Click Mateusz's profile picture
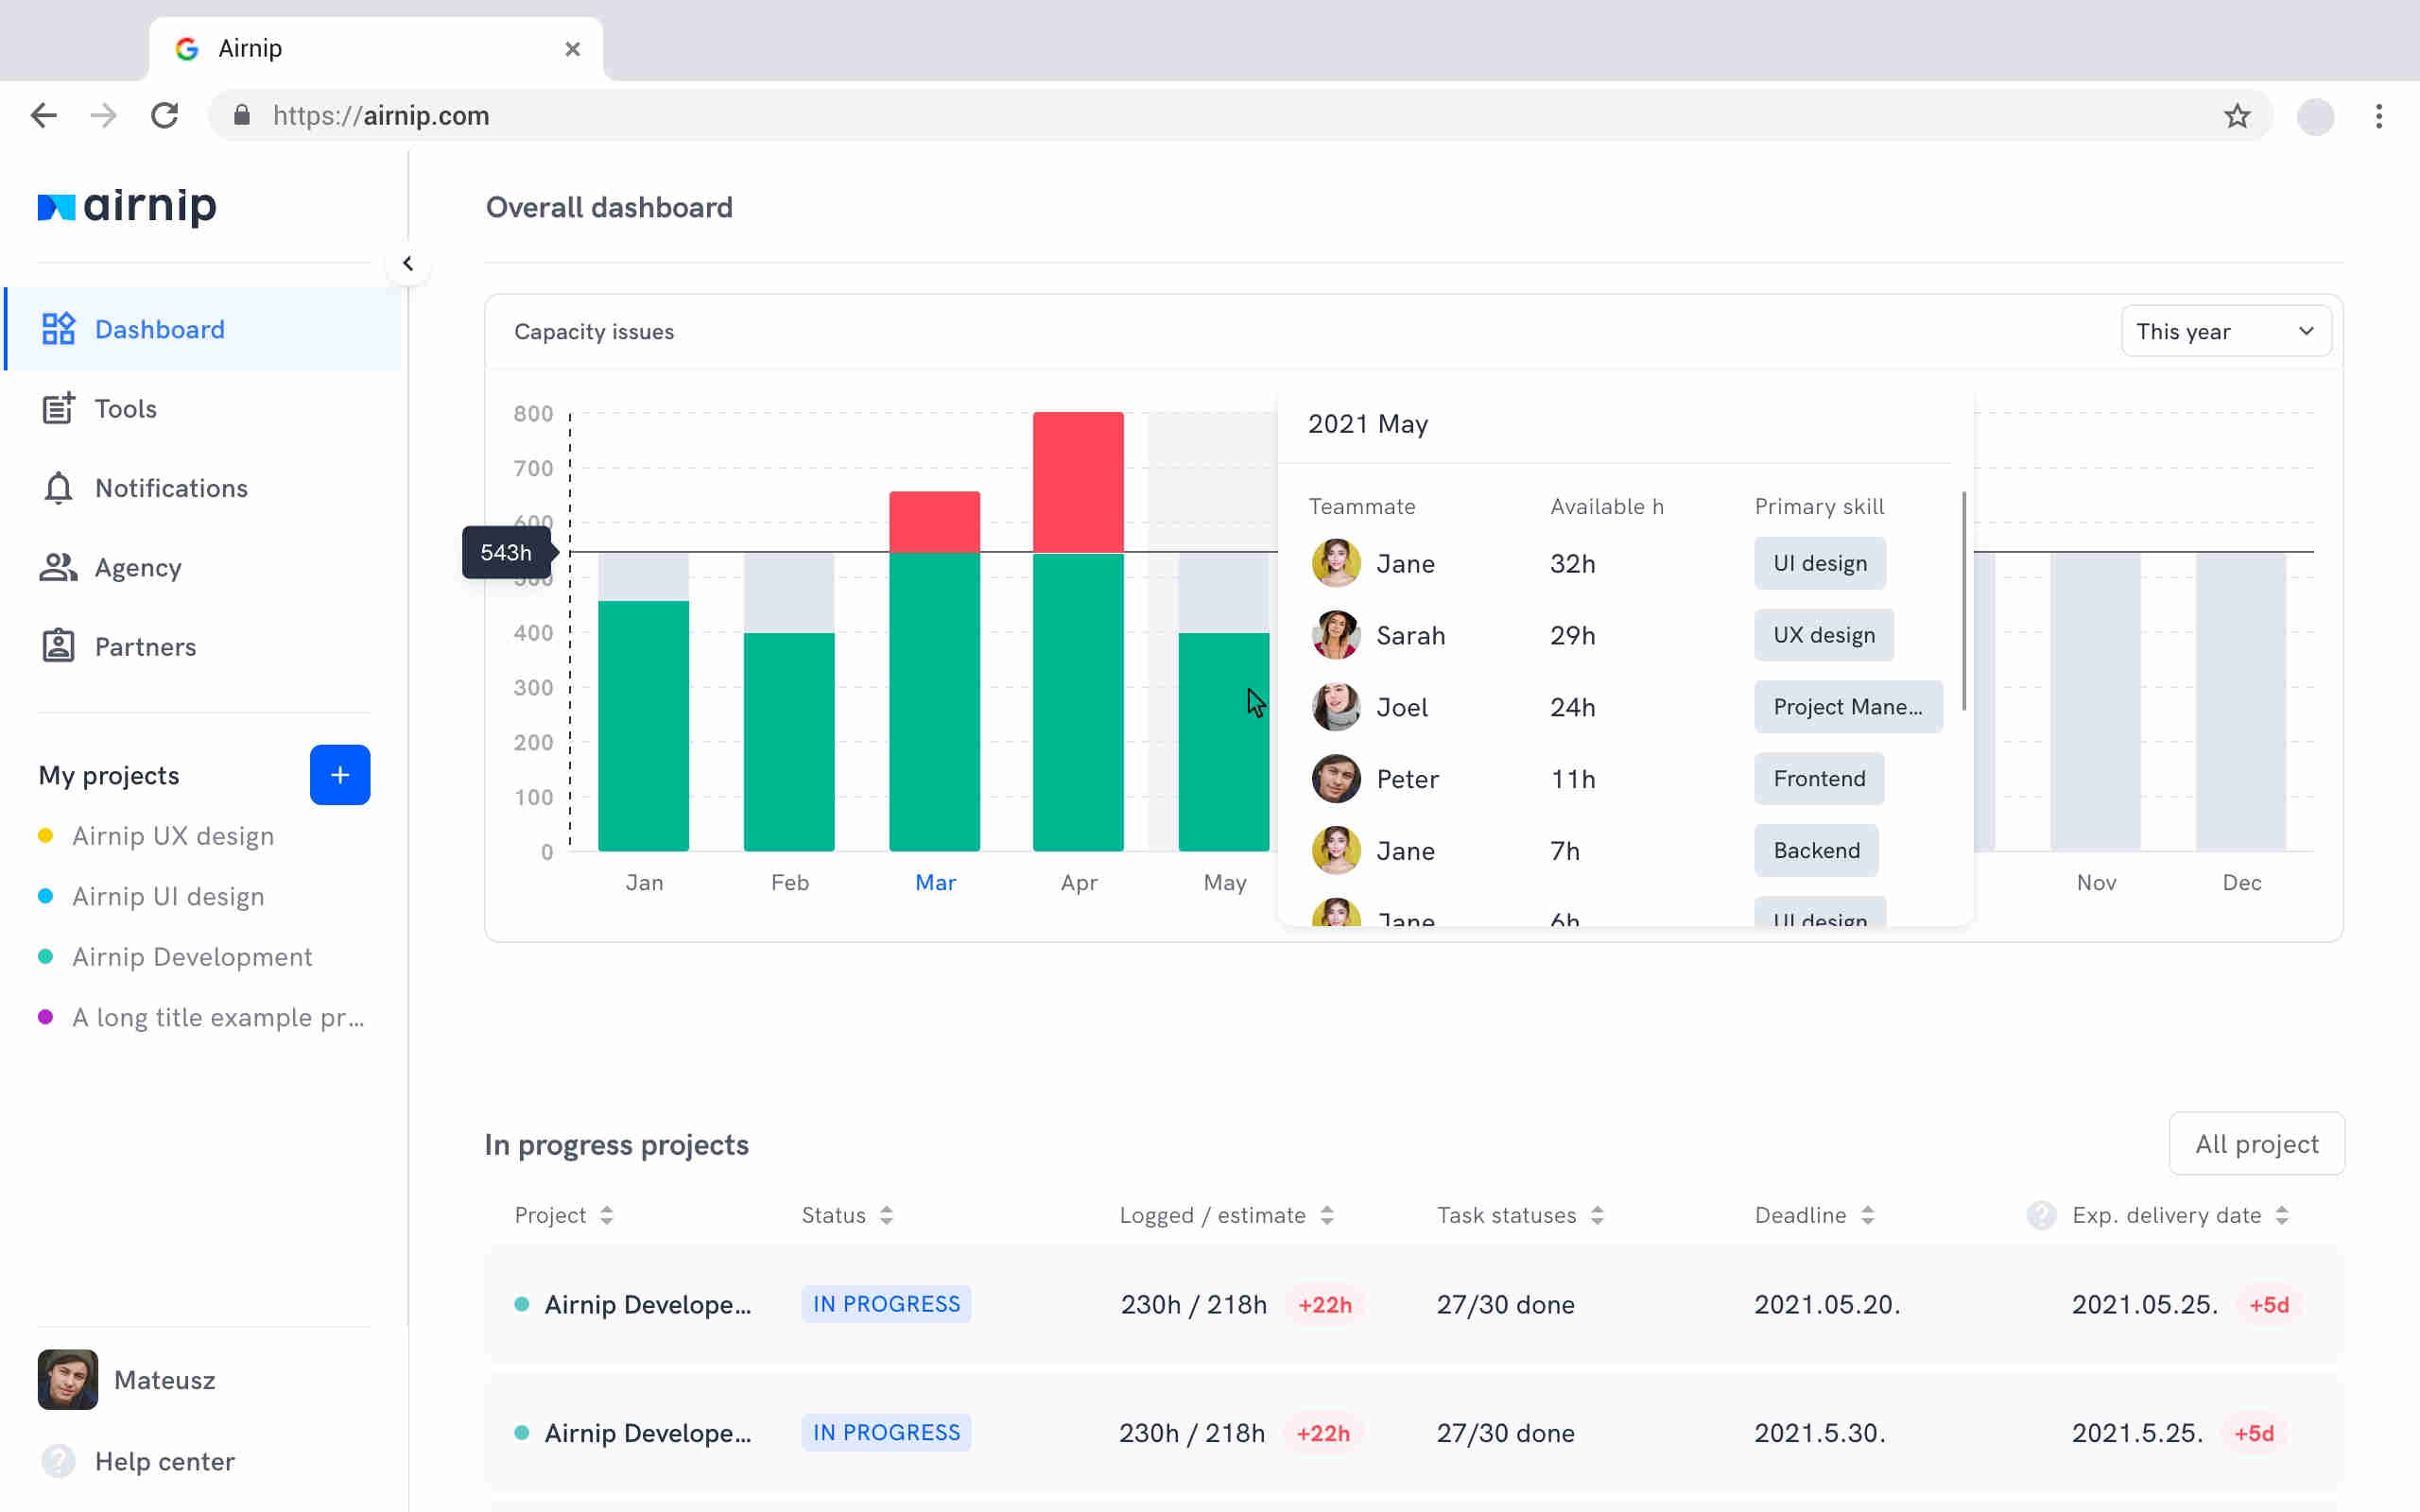 [x=68, y=1380]
